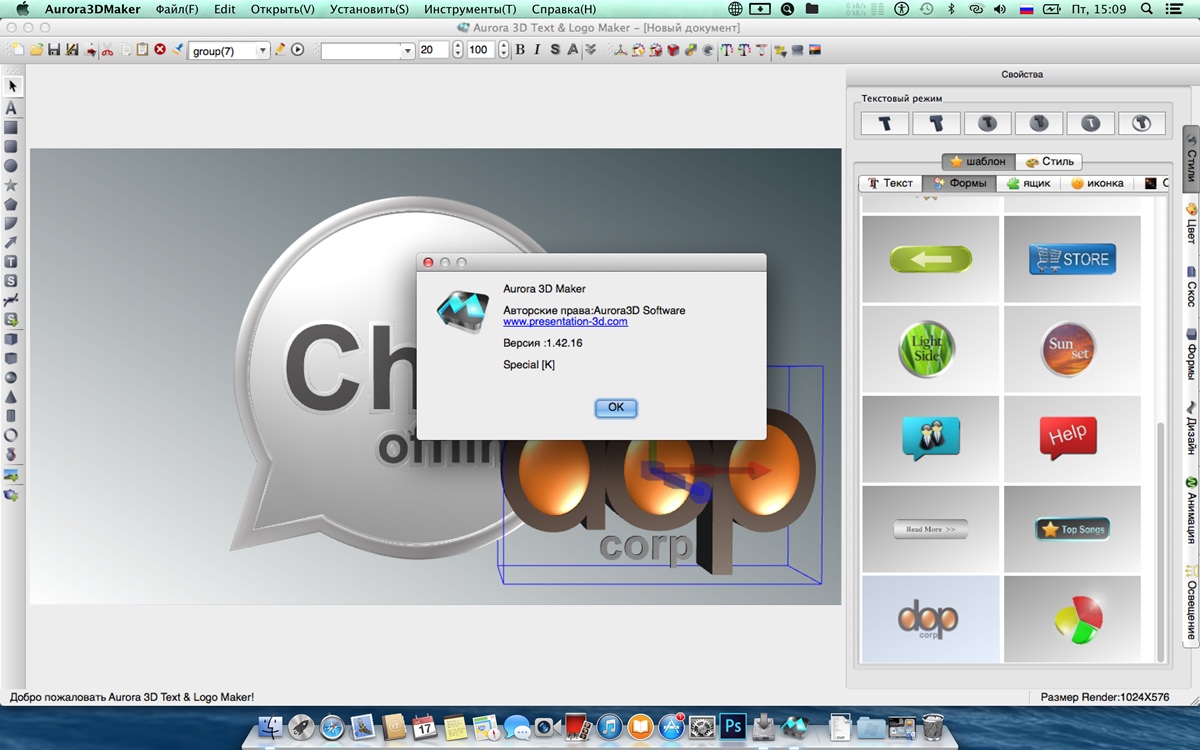Screen dimensions: 1200x750
Task: Click OK in the about dialog
Action: [616, 407]
